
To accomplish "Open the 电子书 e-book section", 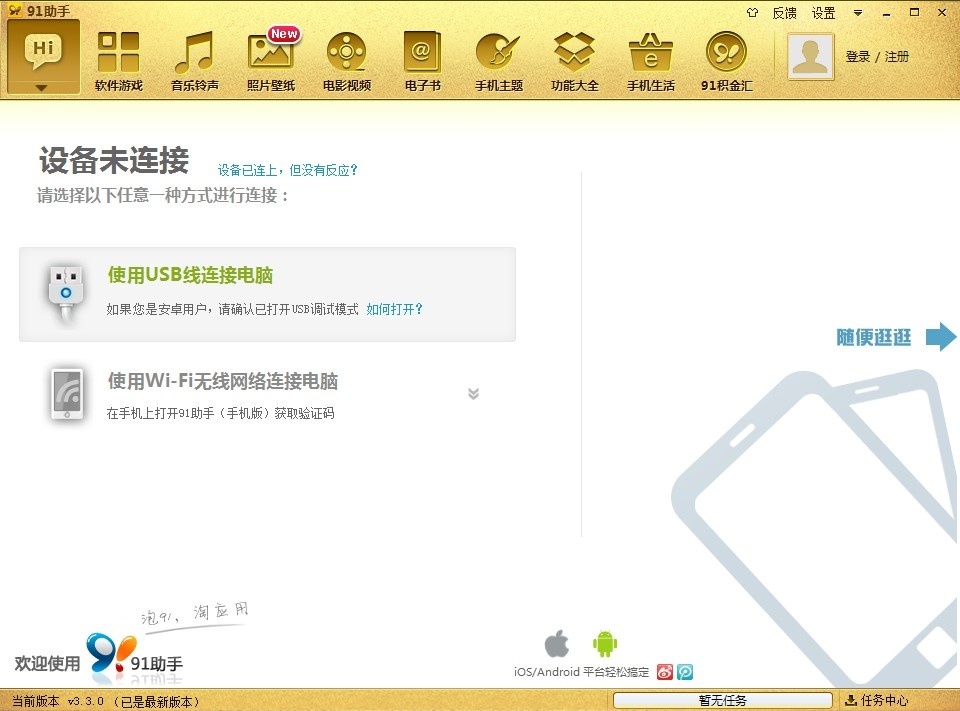I will (x=423, y=61).
